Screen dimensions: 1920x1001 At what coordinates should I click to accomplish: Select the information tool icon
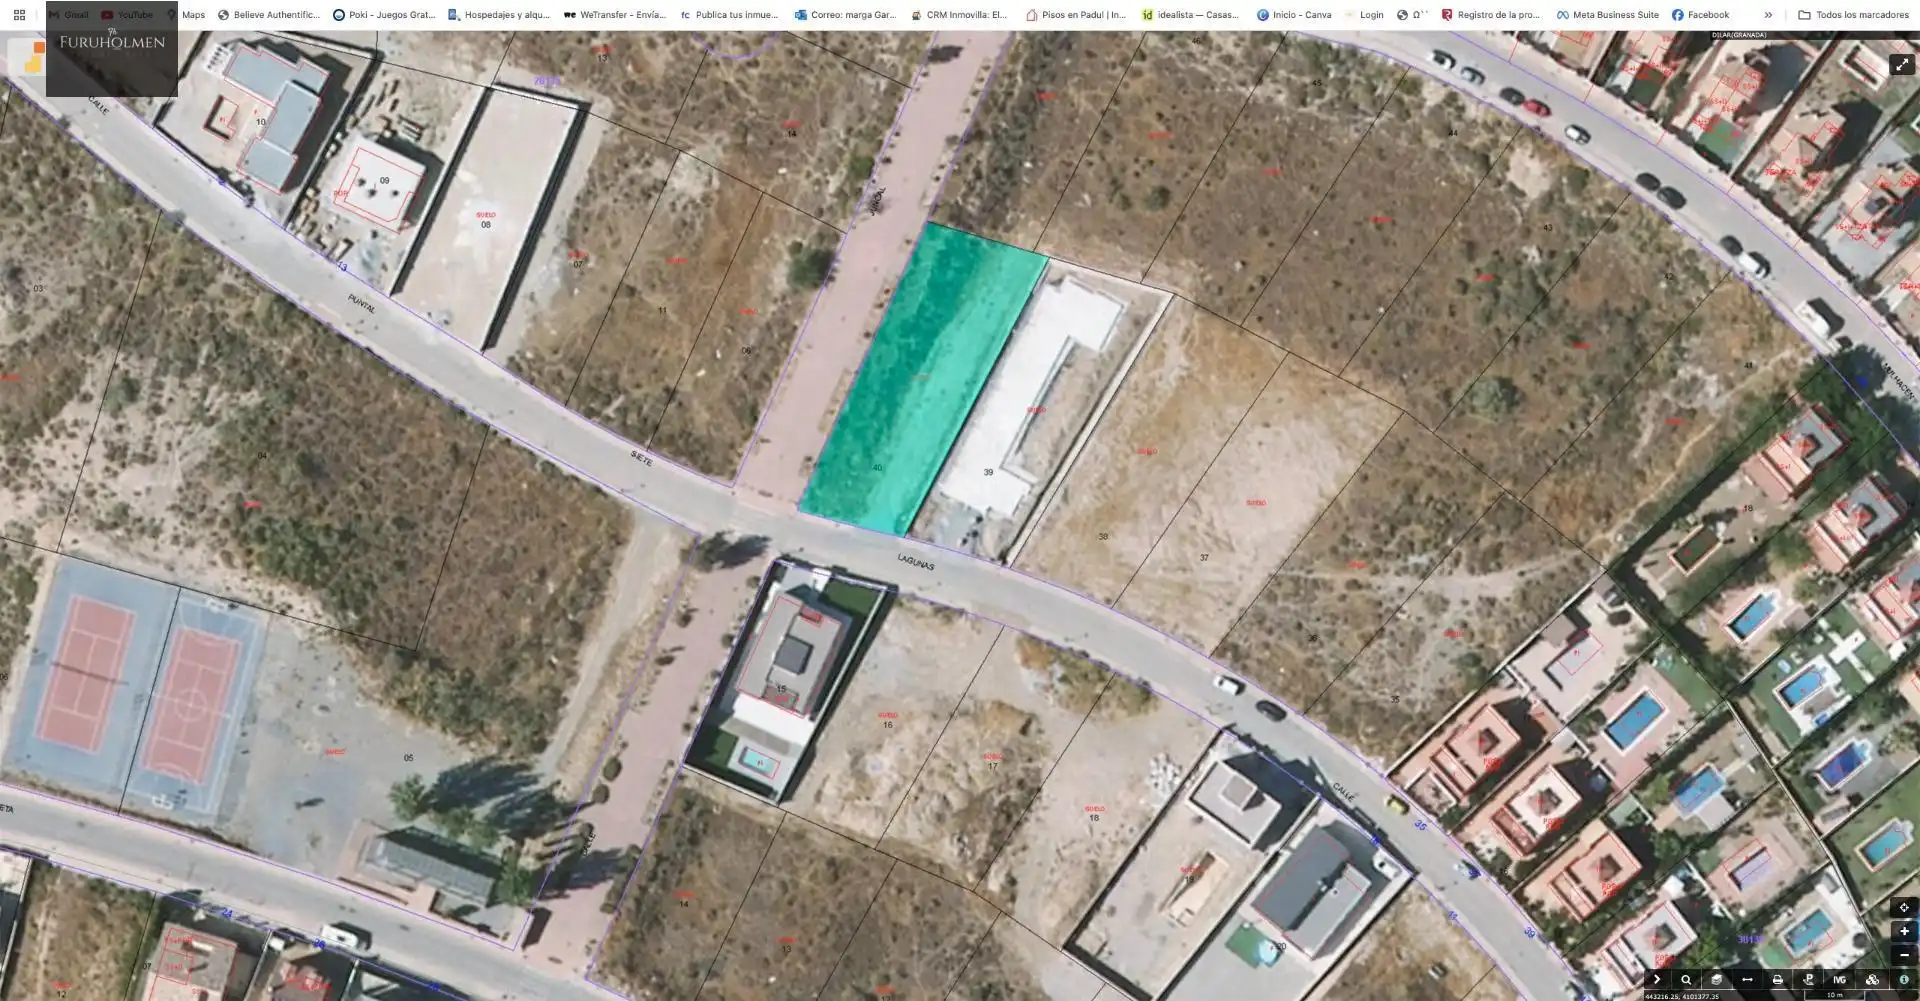(1904, 980)
